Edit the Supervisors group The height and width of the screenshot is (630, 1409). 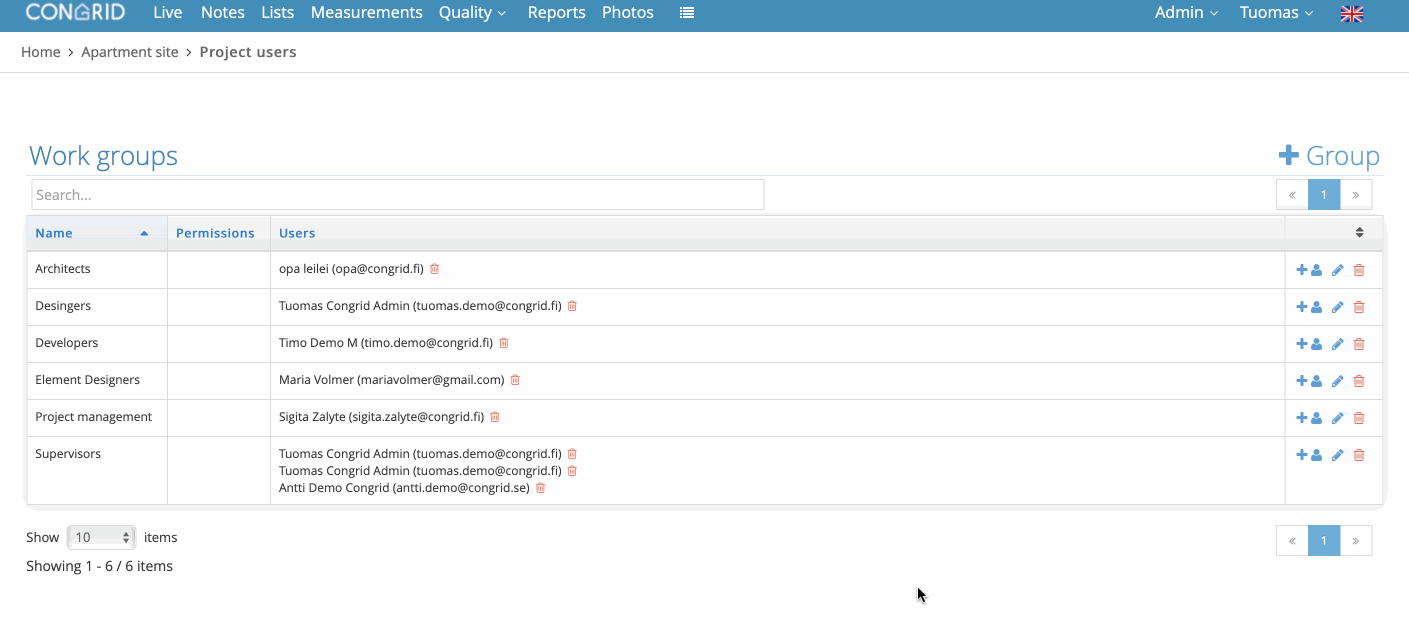click(x=1338, y=455)
